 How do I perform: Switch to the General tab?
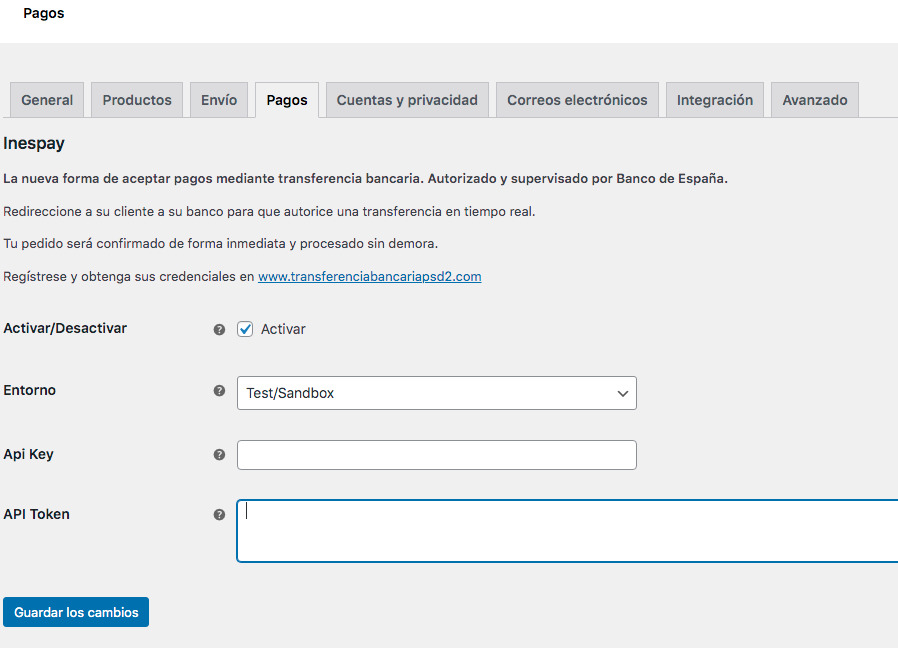tap(47, 100)
